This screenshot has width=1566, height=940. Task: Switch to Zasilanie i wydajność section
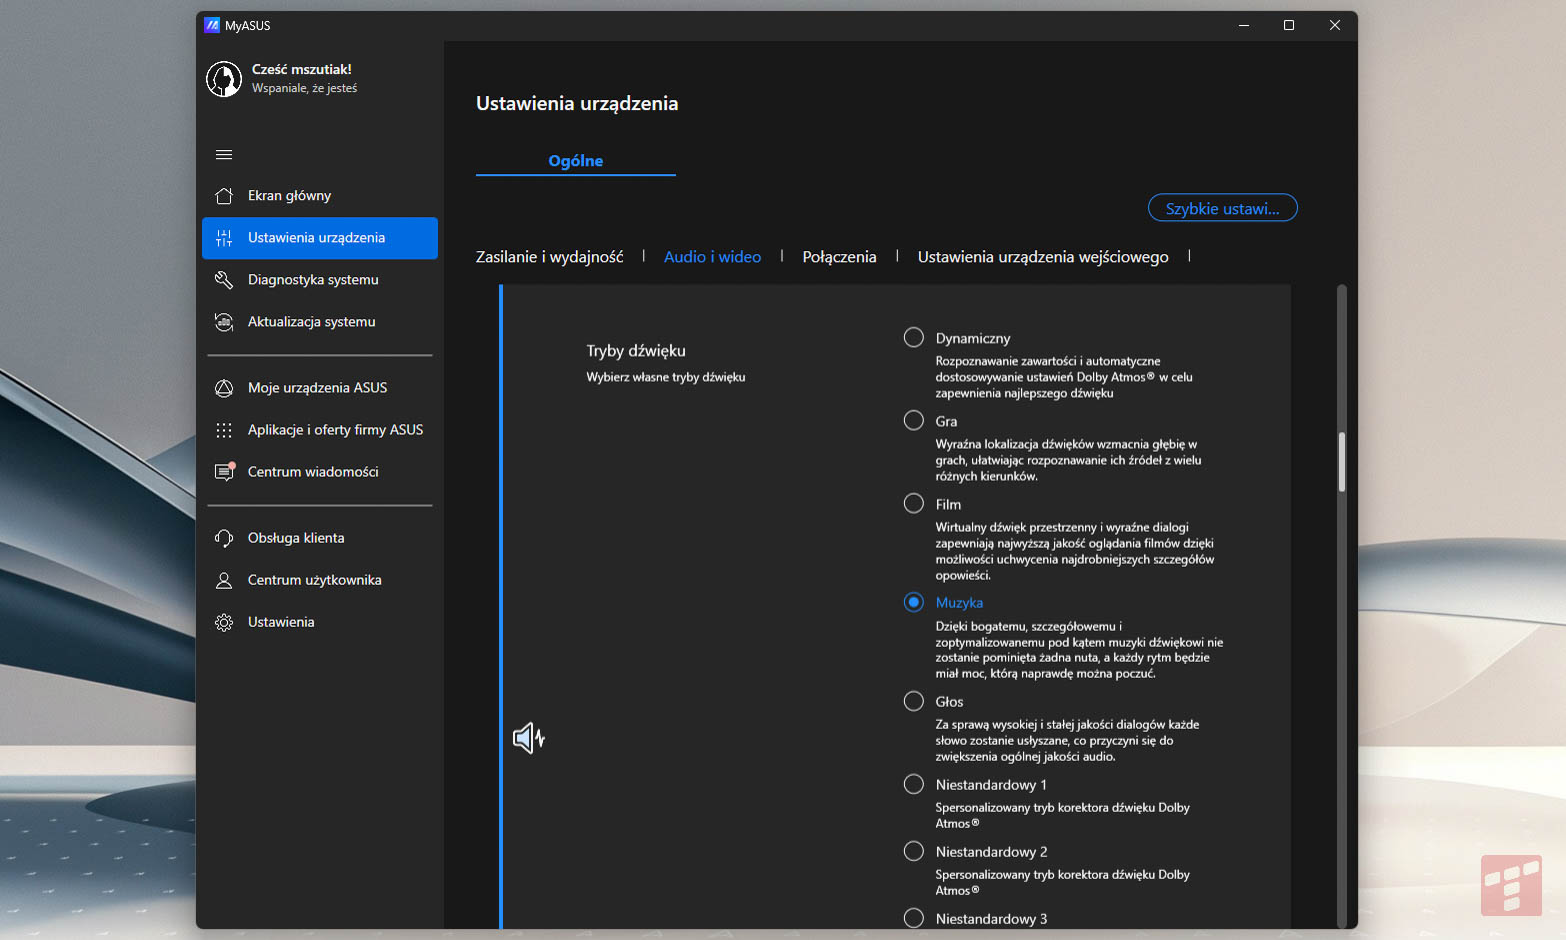click(549, 257)
